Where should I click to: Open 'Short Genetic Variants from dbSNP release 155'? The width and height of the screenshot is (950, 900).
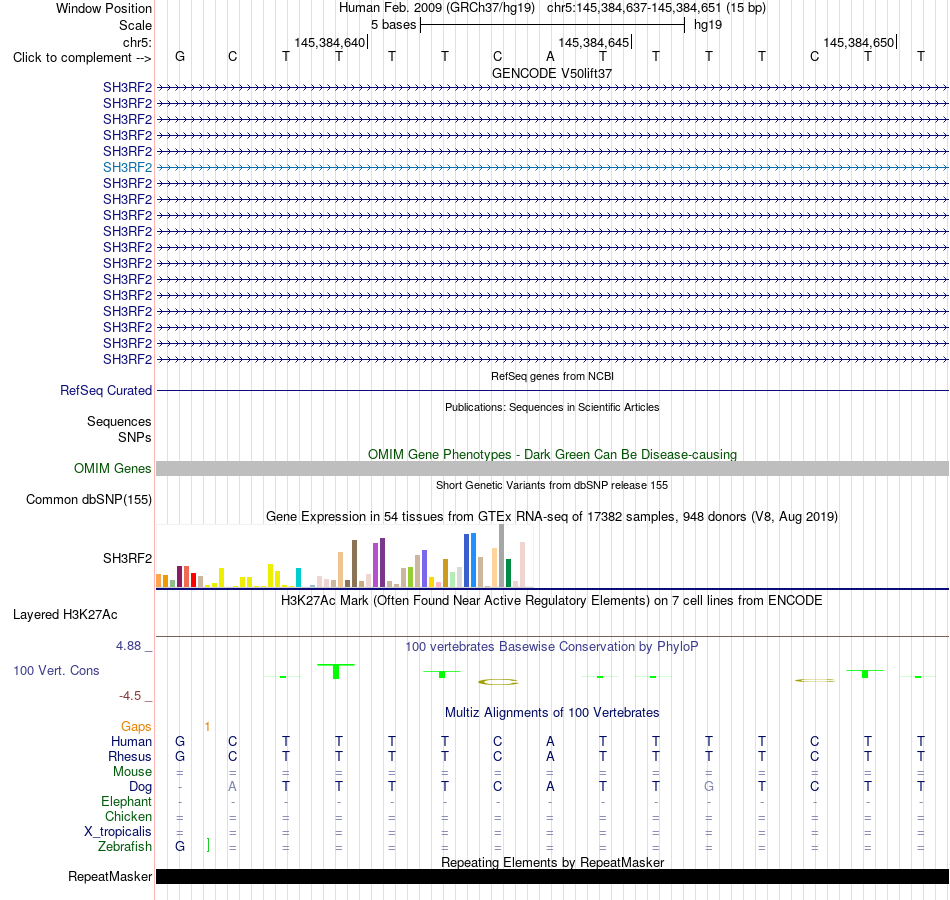[x=552, y=485]
